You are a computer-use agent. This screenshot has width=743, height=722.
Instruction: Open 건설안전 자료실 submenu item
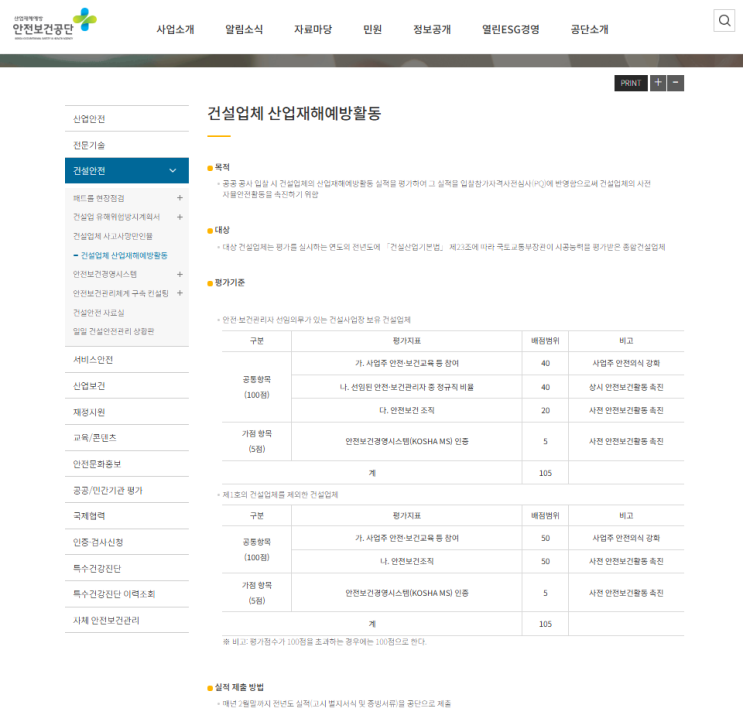pyautogui.click(x=99, y=313)
